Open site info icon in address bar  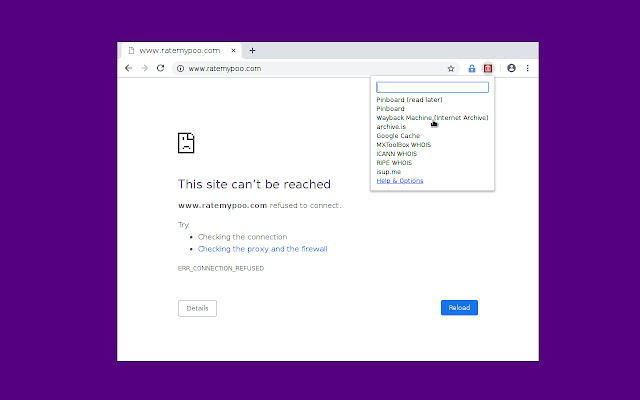pyautogui.click(x=180, y=69)
